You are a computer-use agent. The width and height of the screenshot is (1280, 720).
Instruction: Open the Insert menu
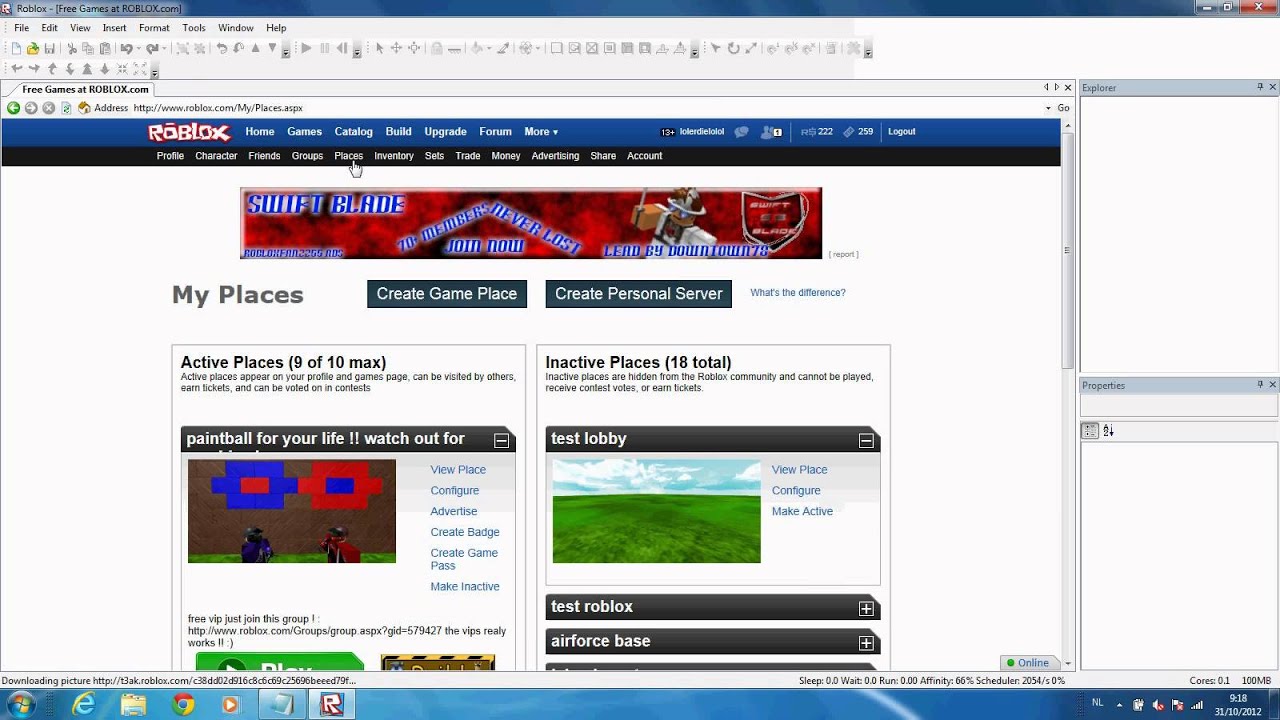[x=114, y=28]
